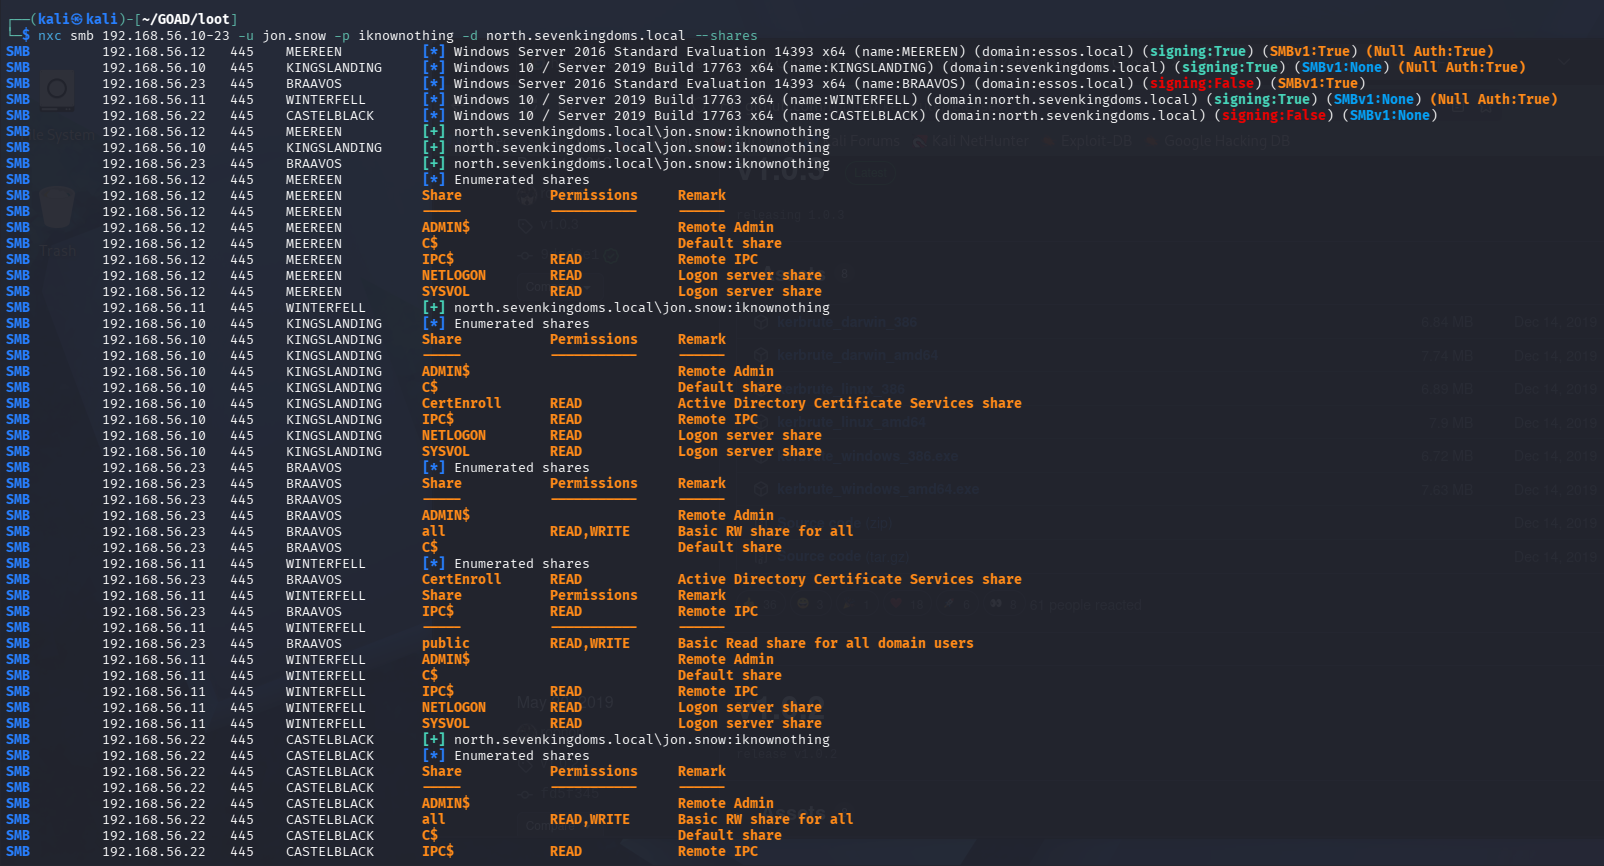Click Permissions header on the MEEREEN row
This screenshot has width=1604, height=866.
tap(594, 195)
